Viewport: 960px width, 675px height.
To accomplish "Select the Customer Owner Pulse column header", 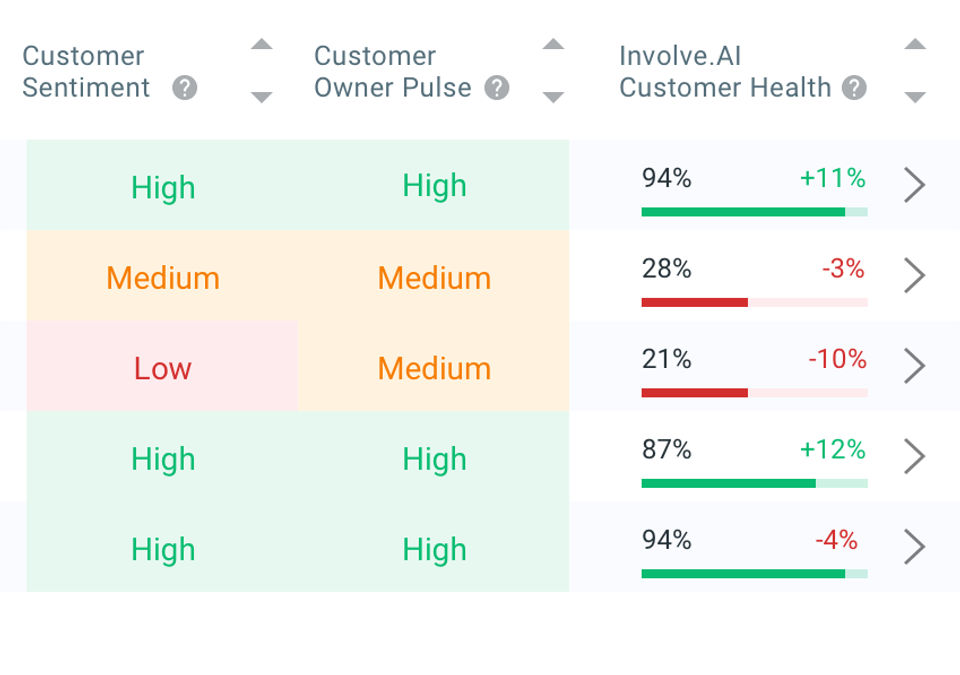I will 392,71.
